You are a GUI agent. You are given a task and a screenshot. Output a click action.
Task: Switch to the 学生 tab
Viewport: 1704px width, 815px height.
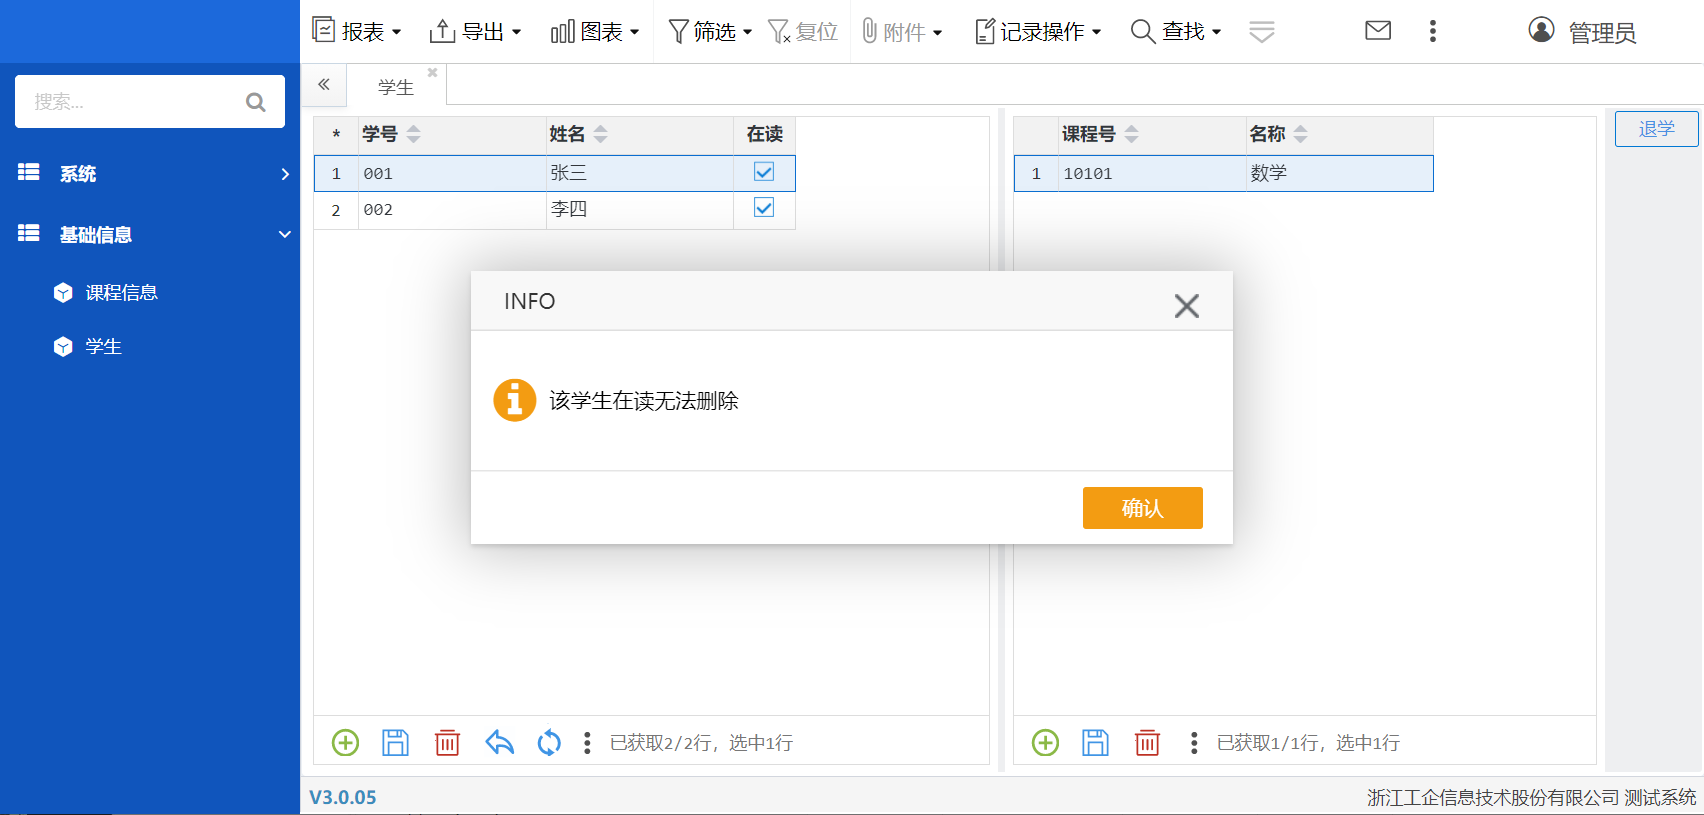click(x=396, y=87)
